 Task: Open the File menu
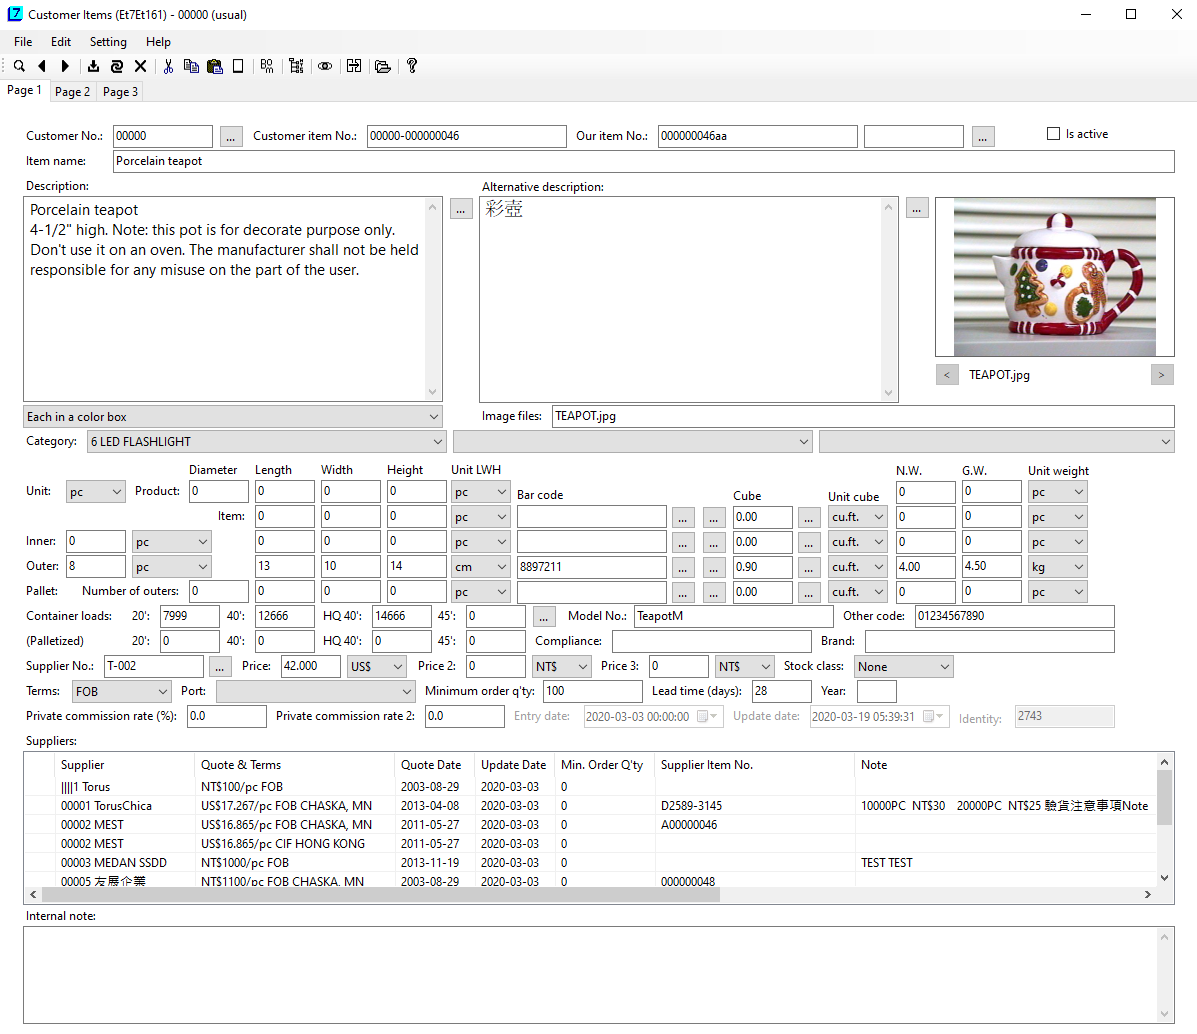(x=23, y=42)
